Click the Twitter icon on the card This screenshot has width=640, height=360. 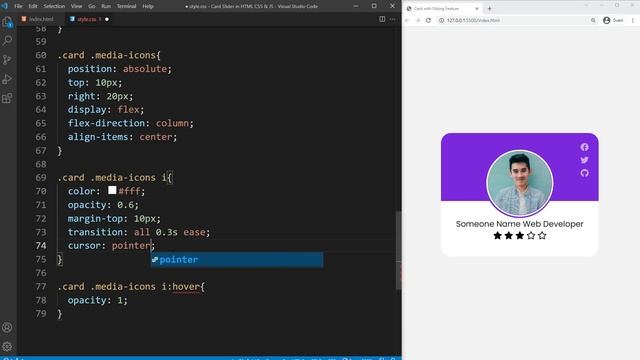click(584, 160)
